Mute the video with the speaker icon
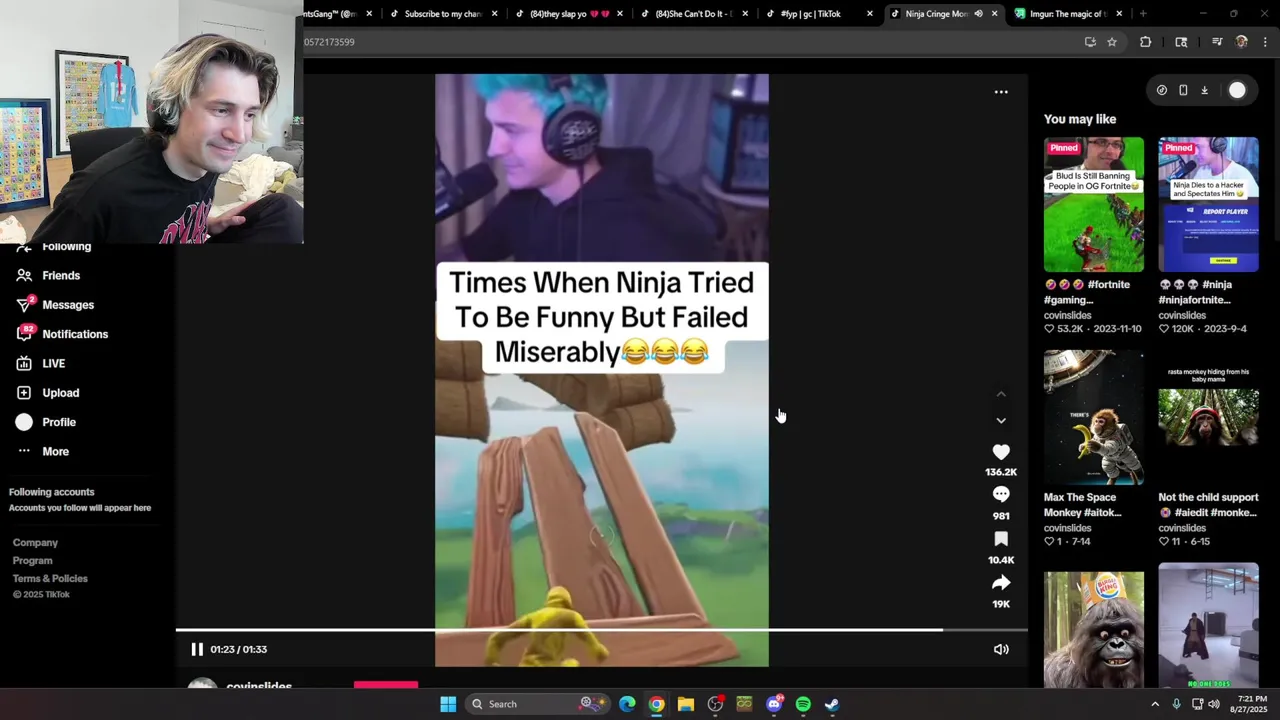This screenshot has height=720, width=1280. click(1001, 649)
